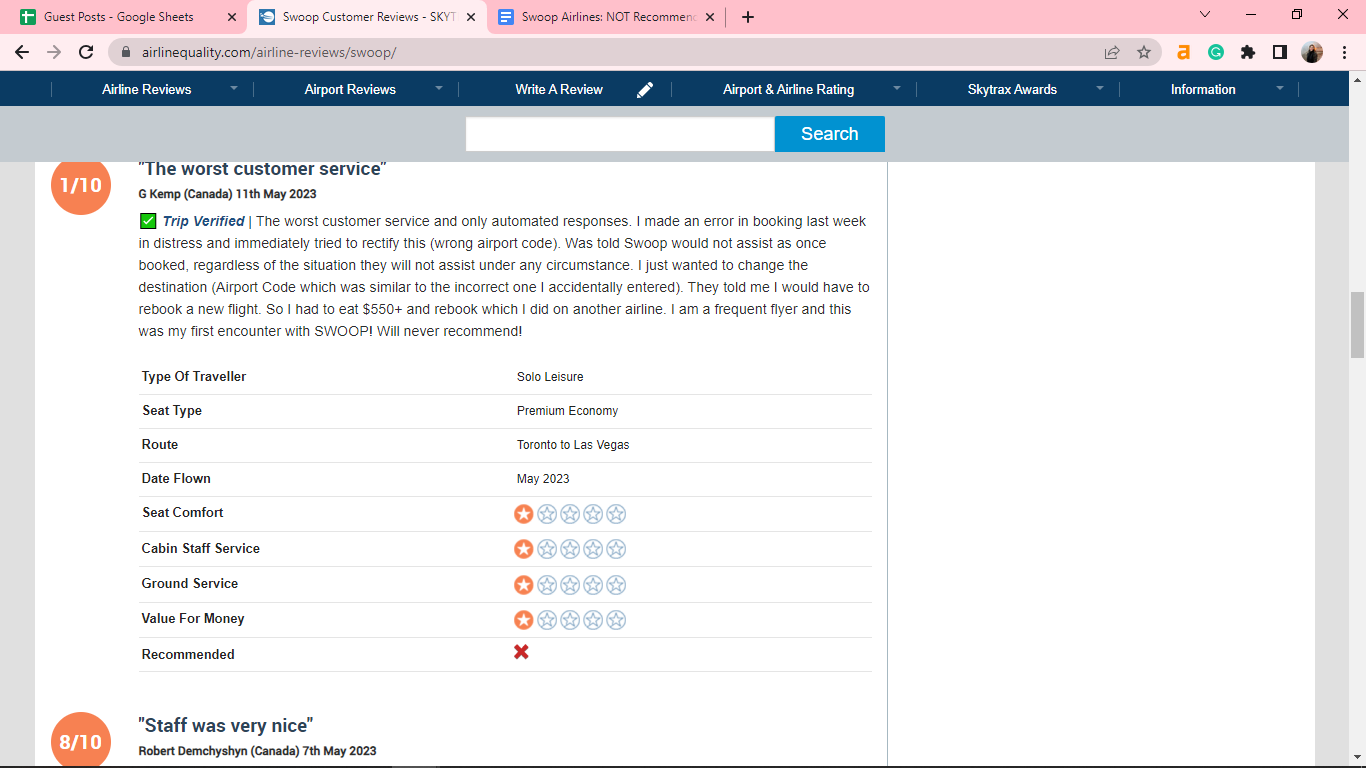This screenshot has height=768, width=1366.
Task: Click the filled Seat Comfort star
Action: point(524,514)
